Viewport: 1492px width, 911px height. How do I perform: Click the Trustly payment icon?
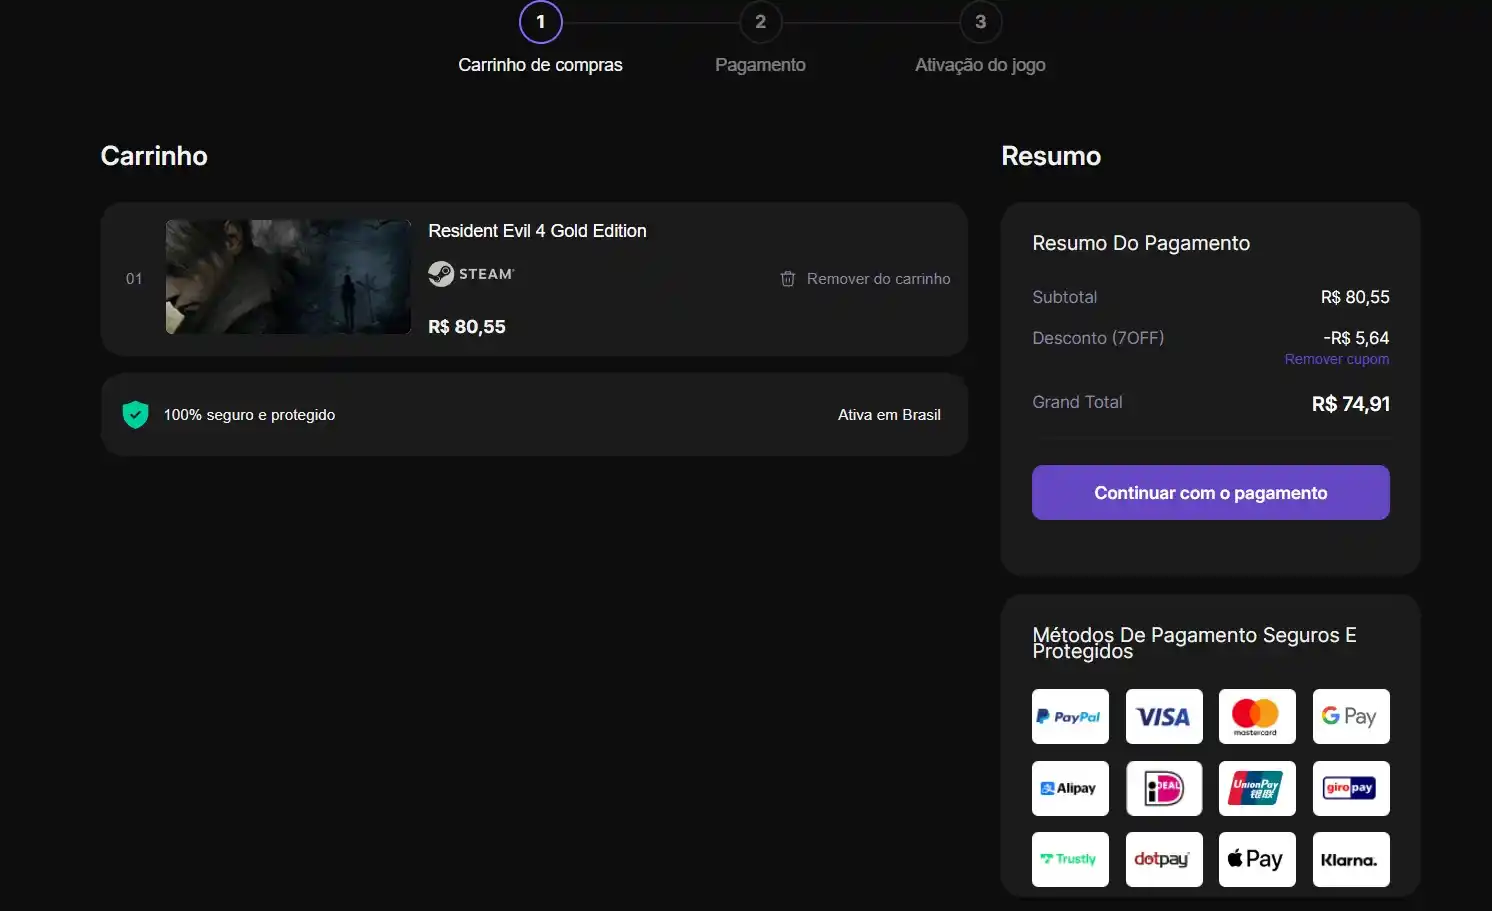click(1070, 859)
